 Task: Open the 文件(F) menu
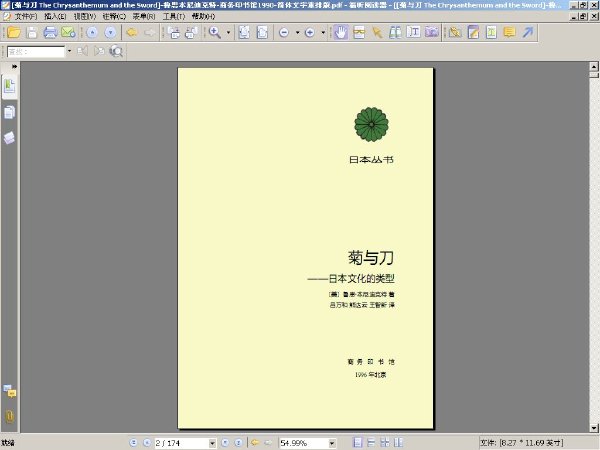click(26, 16)
